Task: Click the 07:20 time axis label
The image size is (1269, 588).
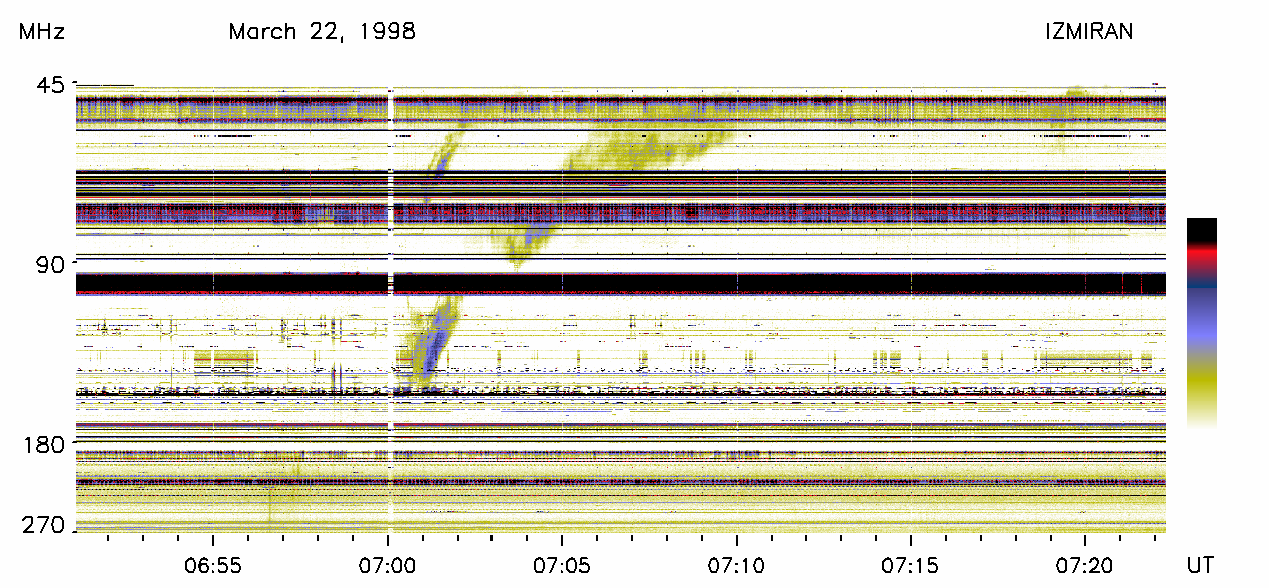Action: 1084,566
